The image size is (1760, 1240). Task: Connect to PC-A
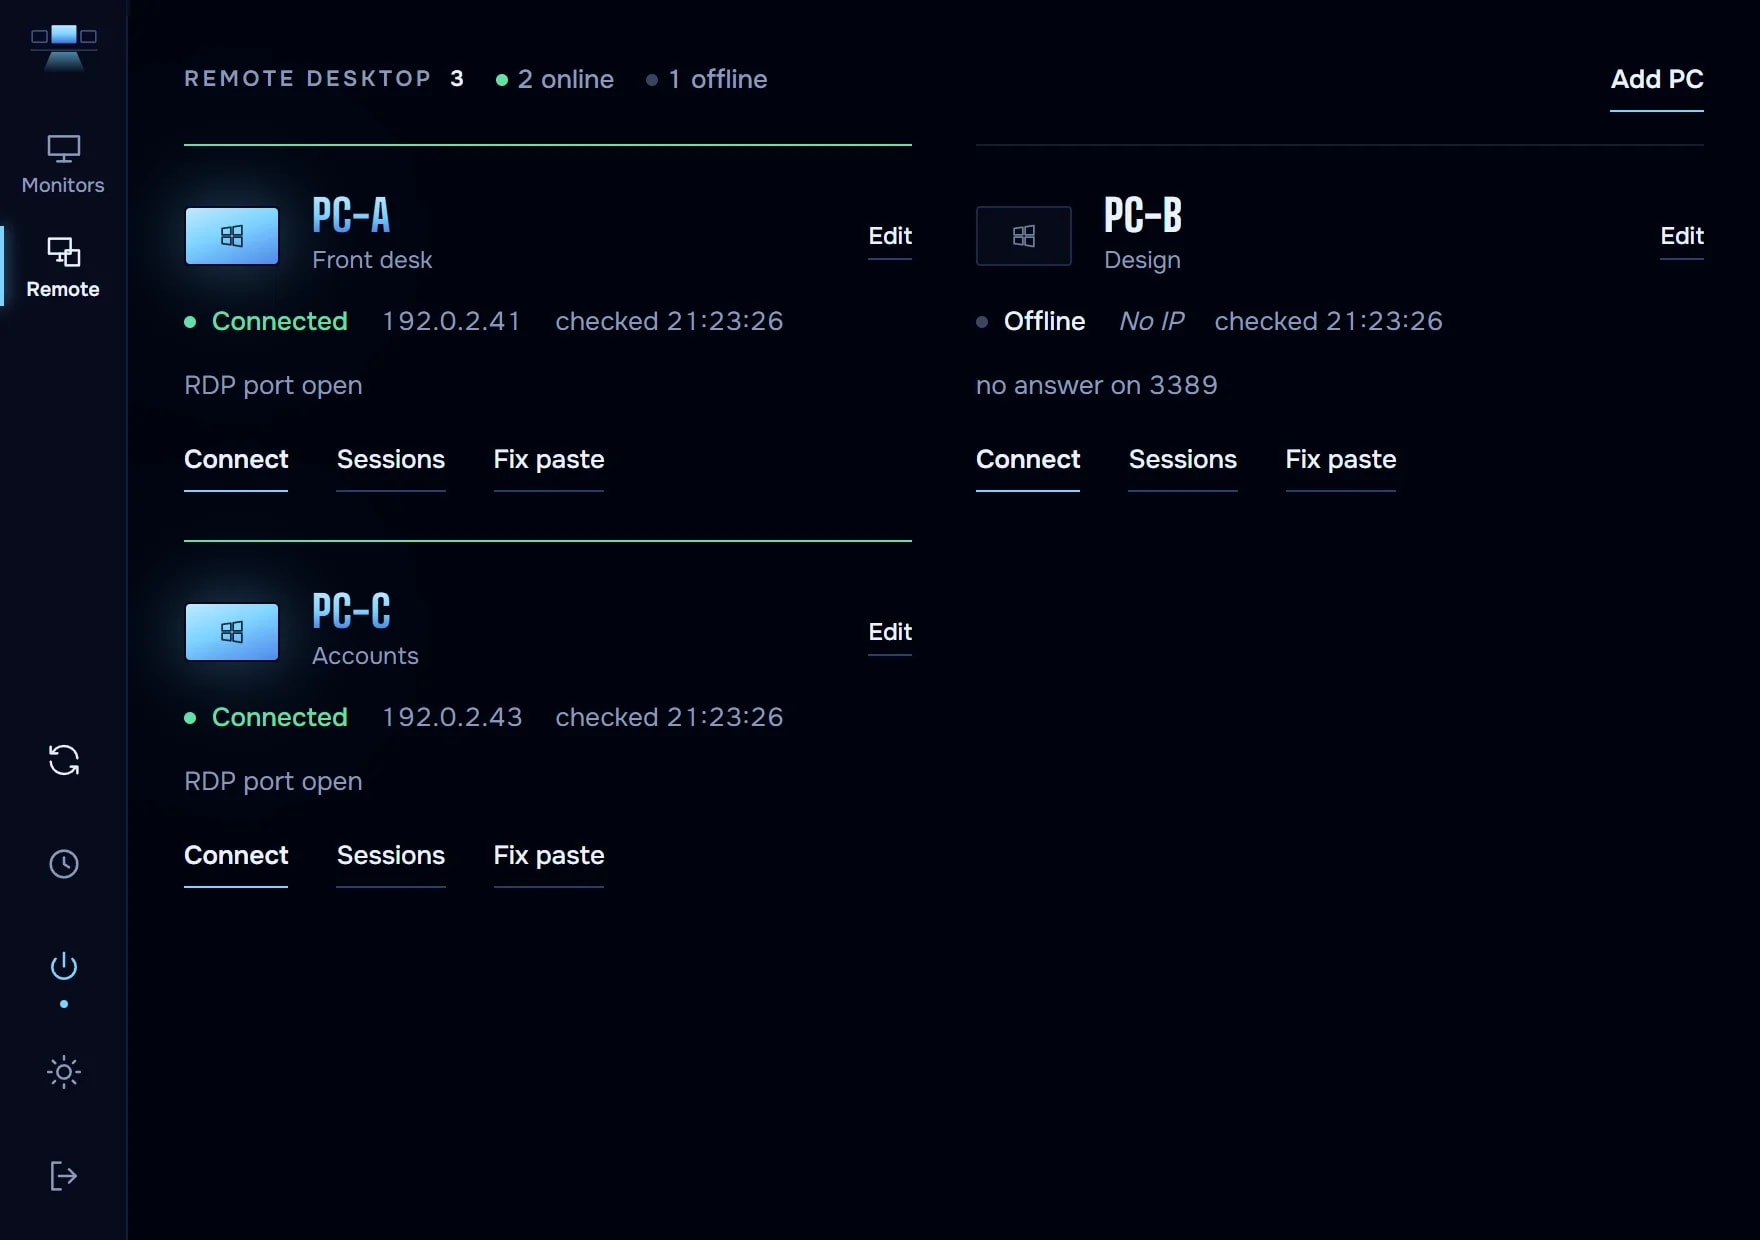236,461
